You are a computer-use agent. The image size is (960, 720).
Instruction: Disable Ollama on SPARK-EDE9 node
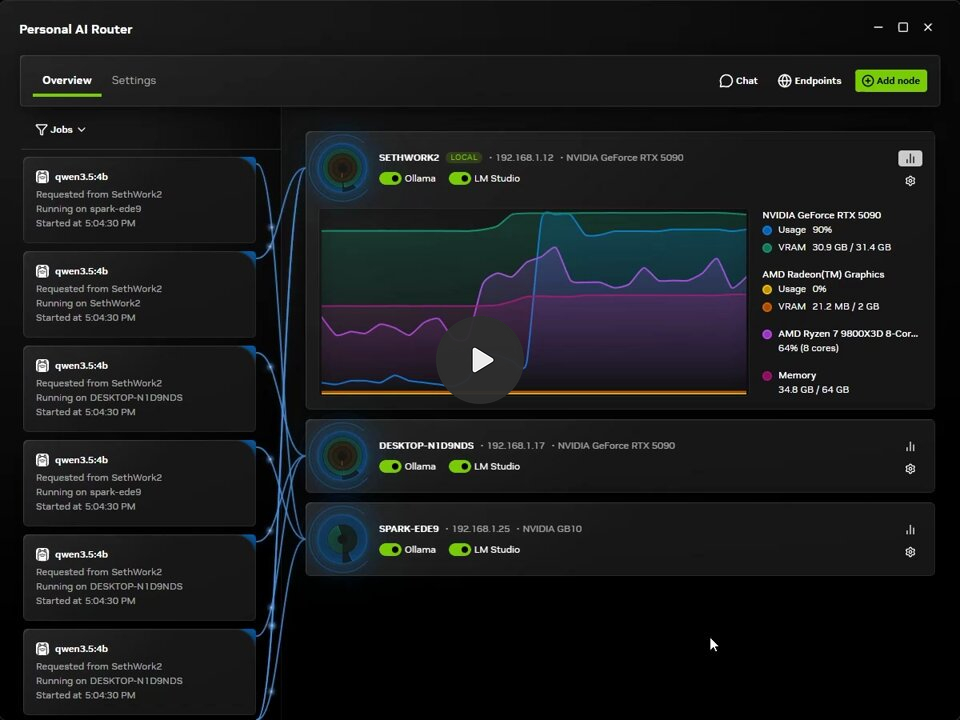390,550
